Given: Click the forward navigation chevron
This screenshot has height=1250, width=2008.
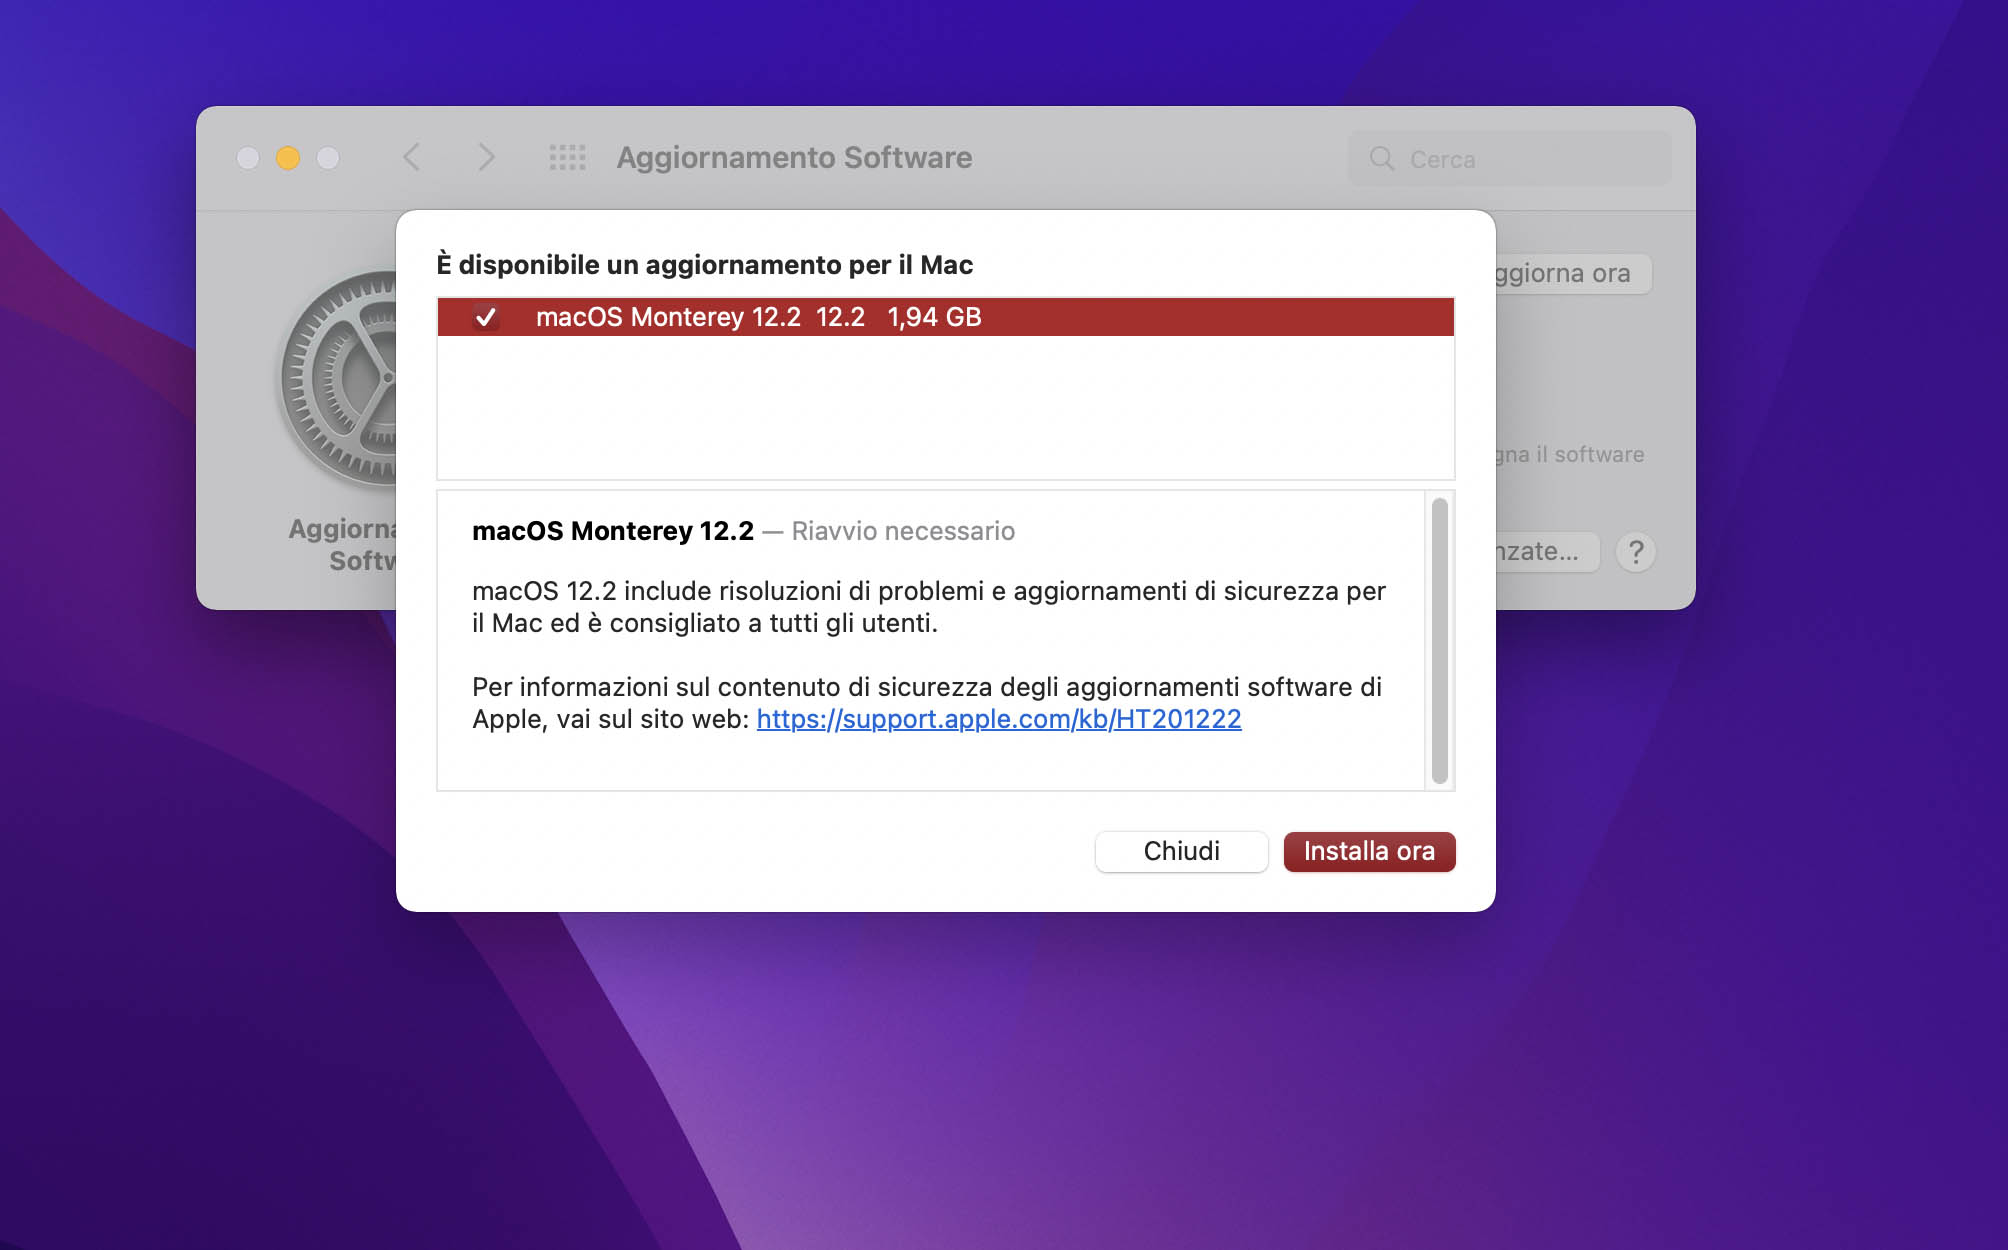Looking at the screenshot, I should (486, 157).
